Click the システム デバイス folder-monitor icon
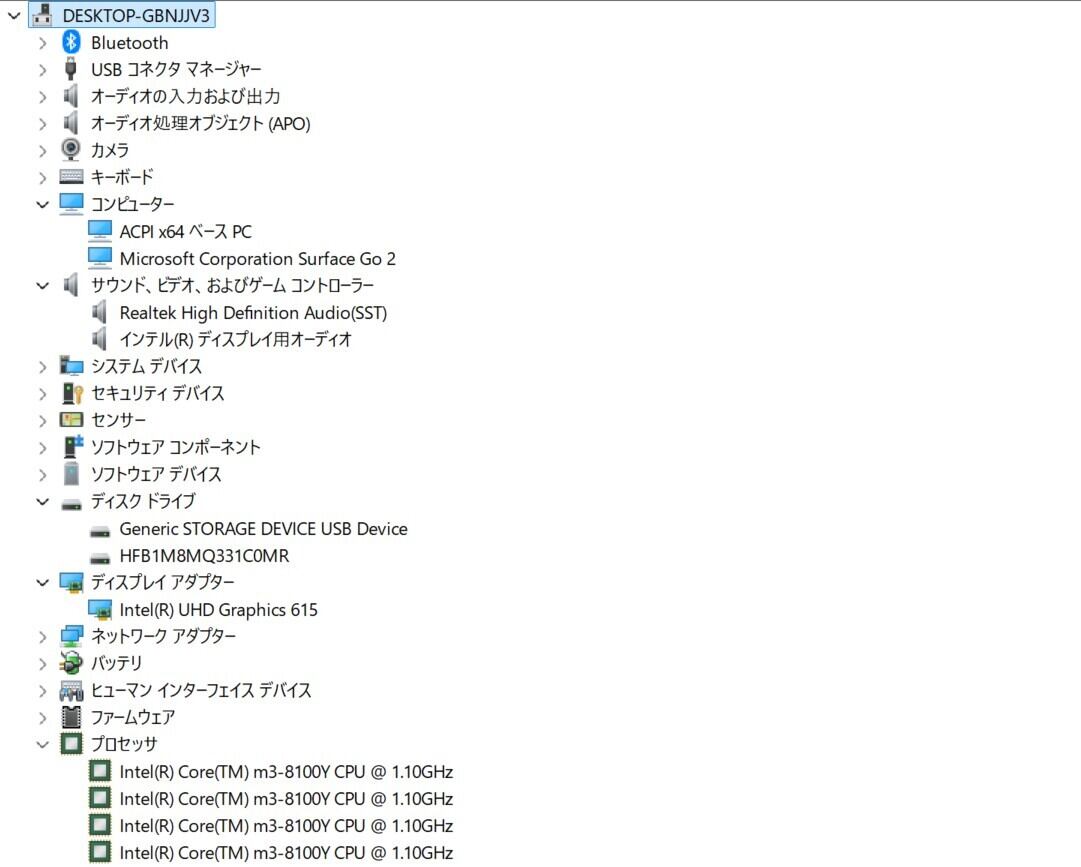1081x867 pixels. pos(71,366)
